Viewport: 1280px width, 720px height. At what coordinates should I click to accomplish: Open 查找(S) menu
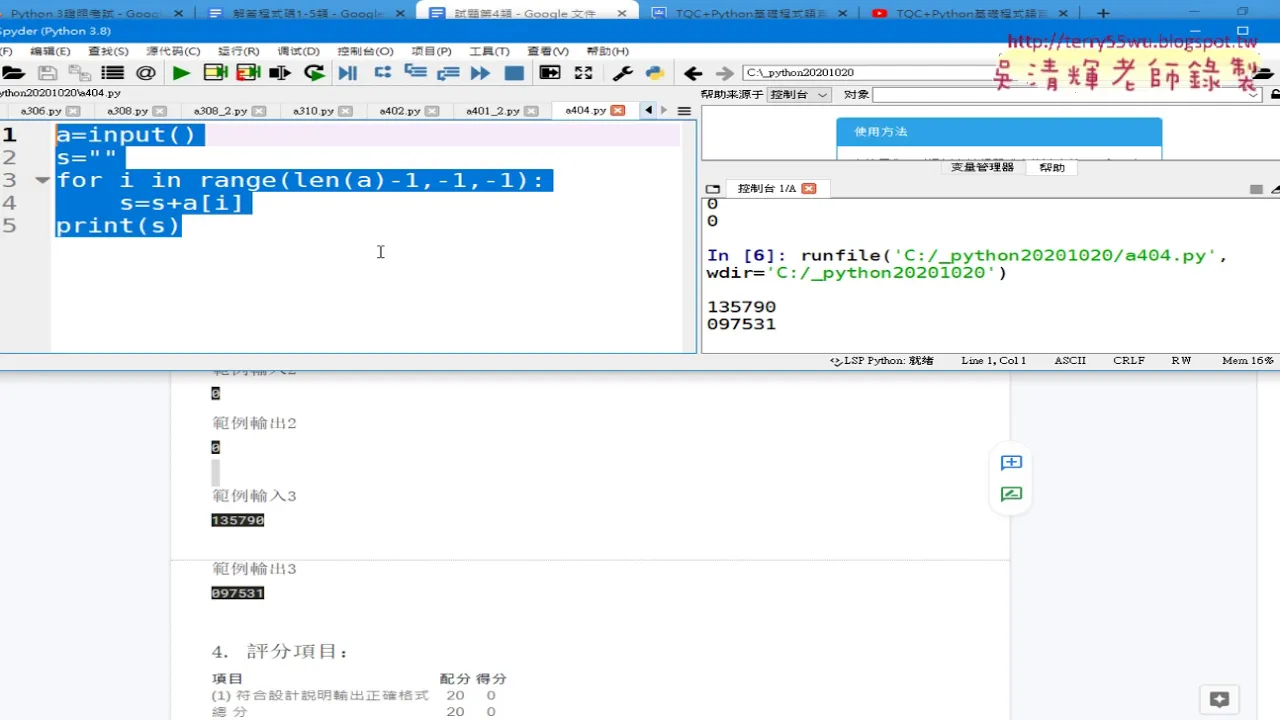tap(108, 51)
